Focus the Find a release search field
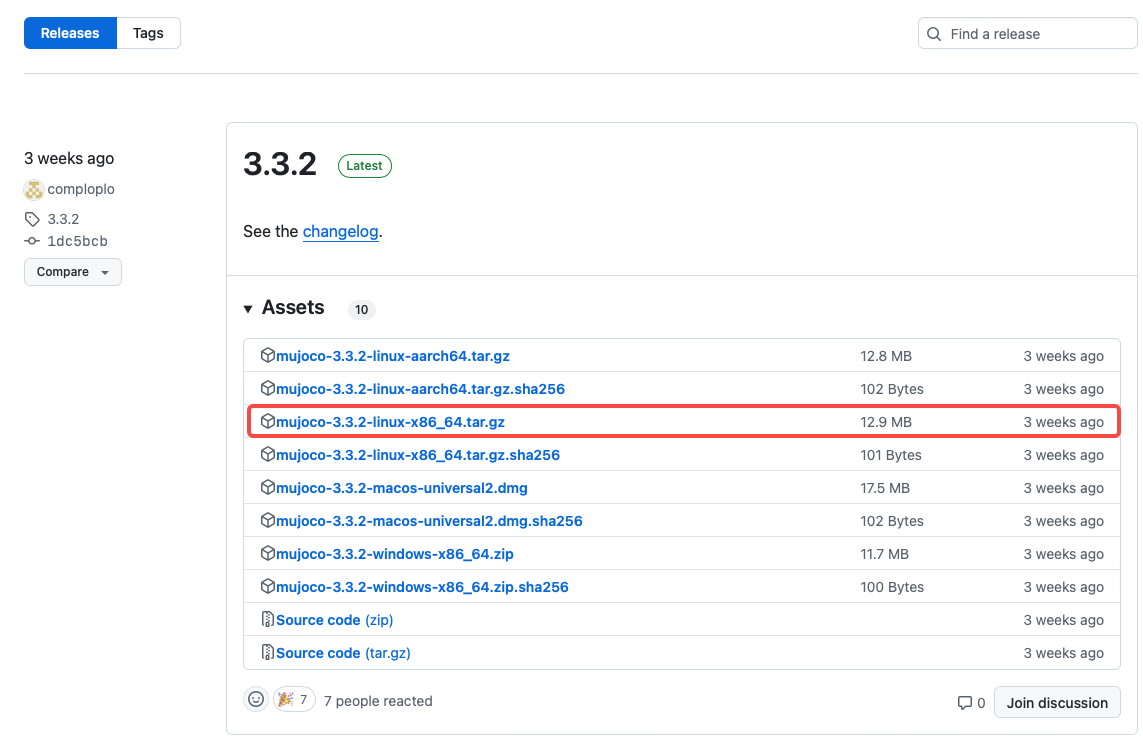1143x754 pixels. 1027,34
